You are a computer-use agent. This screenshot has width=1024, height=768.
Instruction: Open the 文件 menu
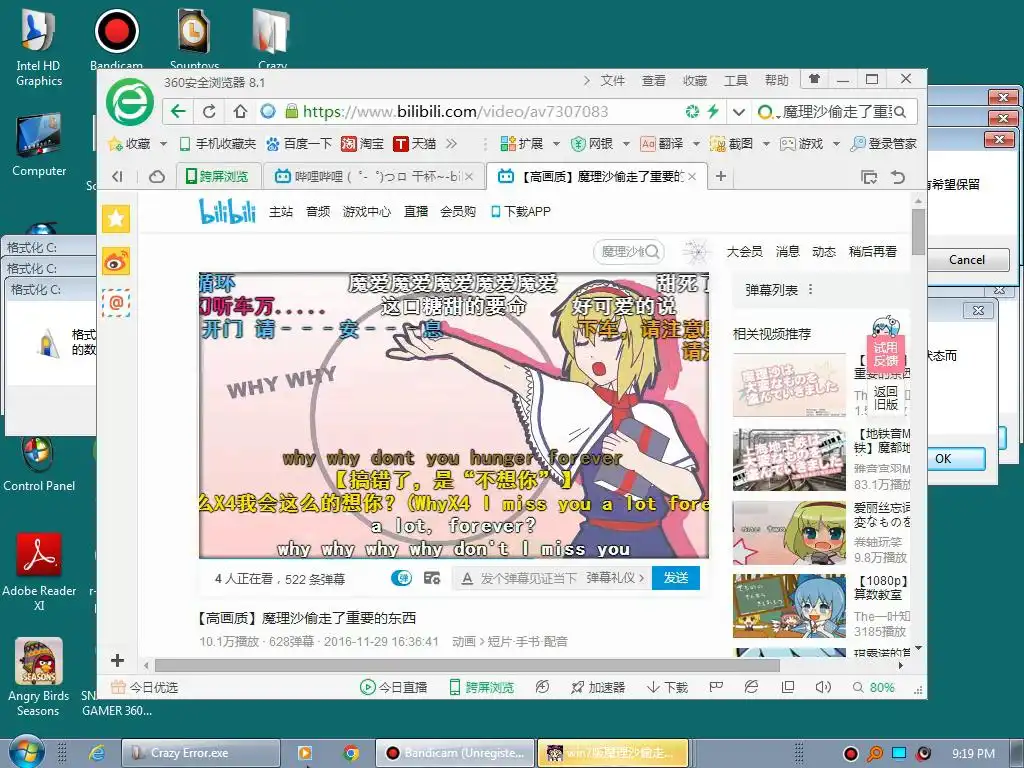coord(613,80)
